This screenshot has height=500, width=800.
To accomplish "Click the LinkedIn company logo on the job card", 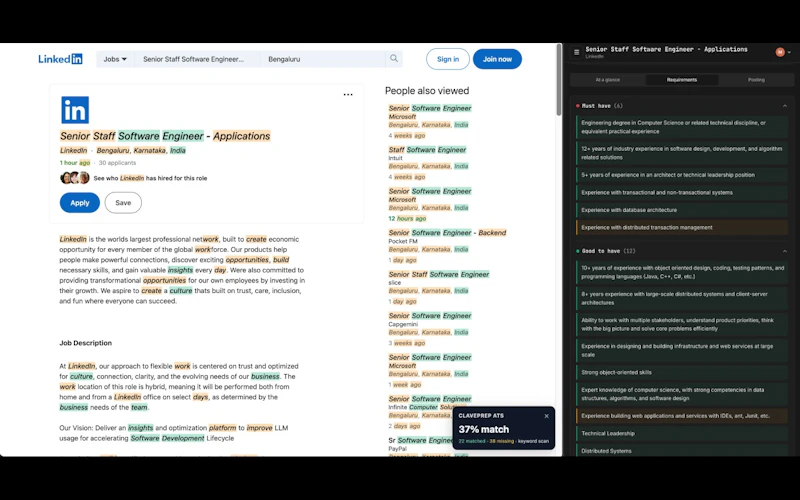I will pos(75,110).
